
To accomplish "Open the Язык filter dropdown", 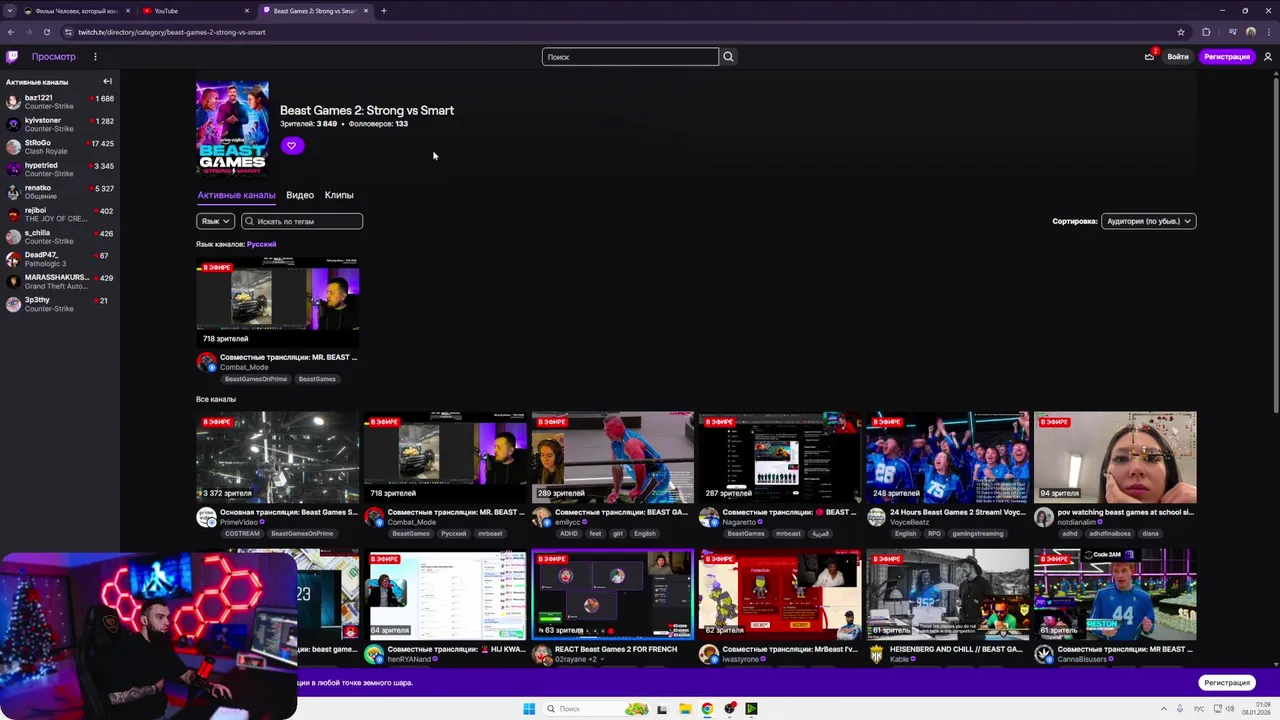I will 215,221.
